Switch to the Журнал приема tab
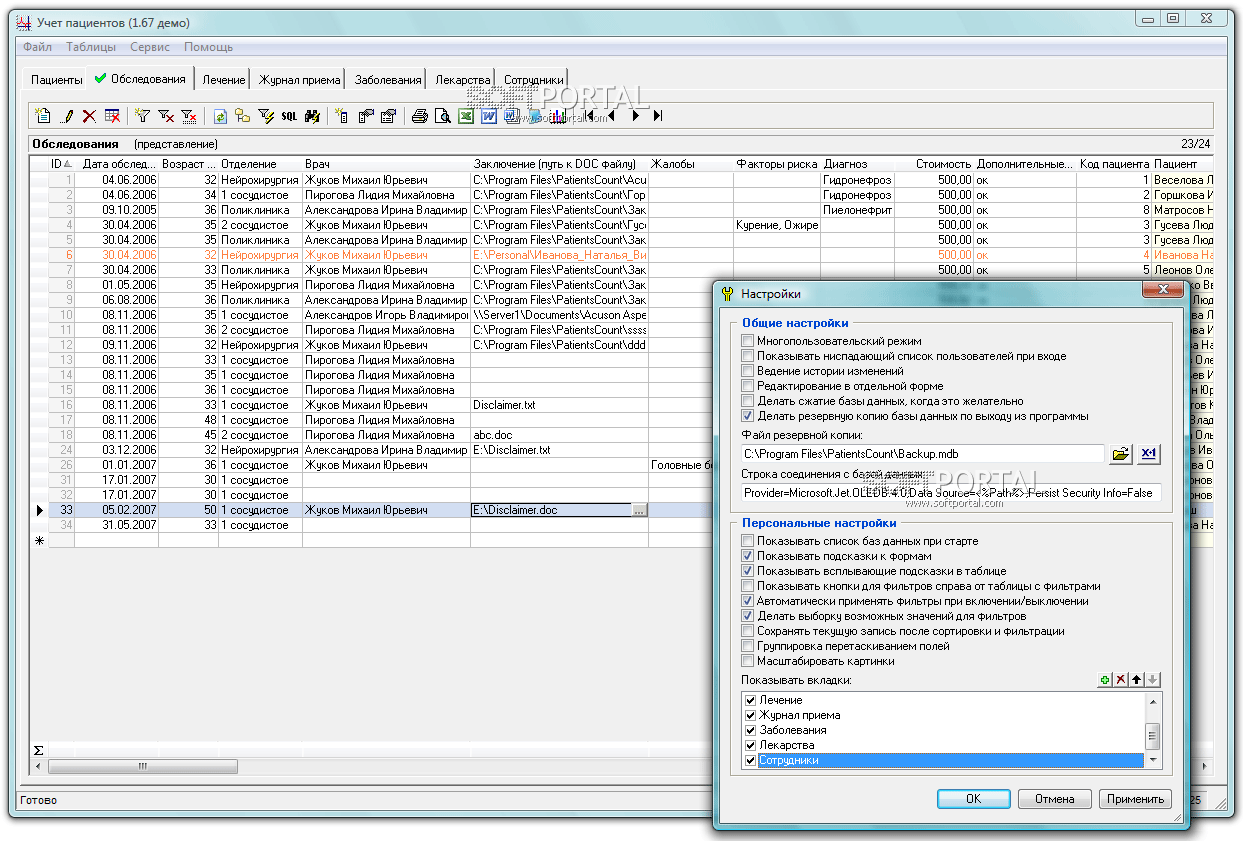The image size is (1243, 841). tap(299, 80)
